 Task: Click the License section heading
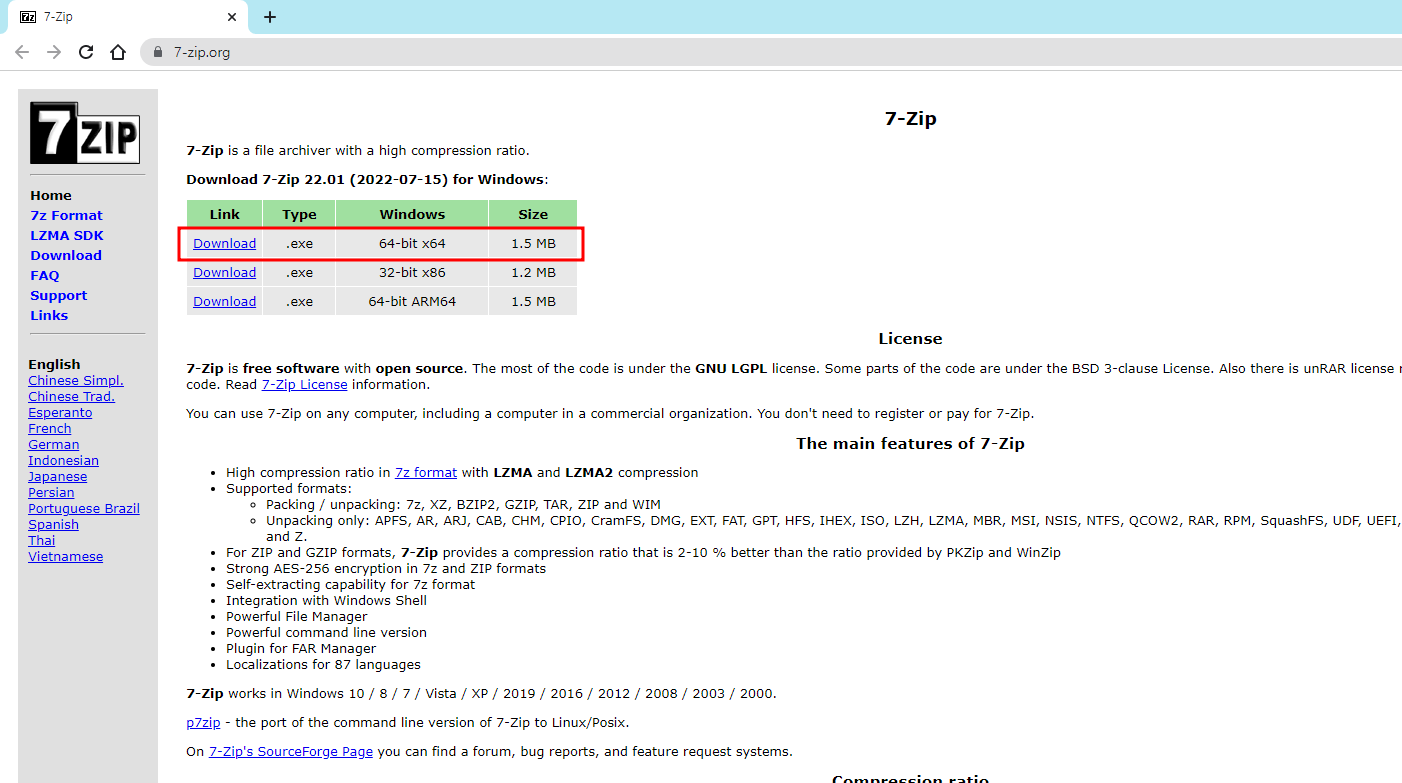[x=910, y=339]
